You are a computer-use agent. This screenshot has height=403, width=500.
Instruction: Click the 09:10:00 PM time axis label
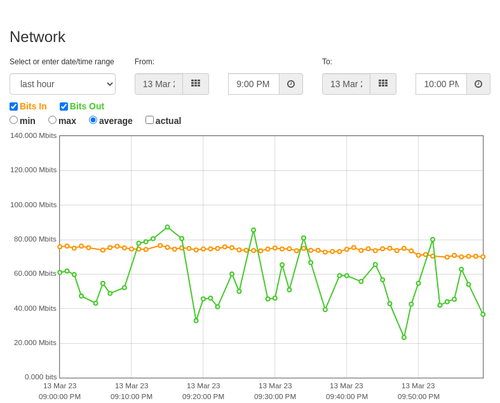click(131, 397)
